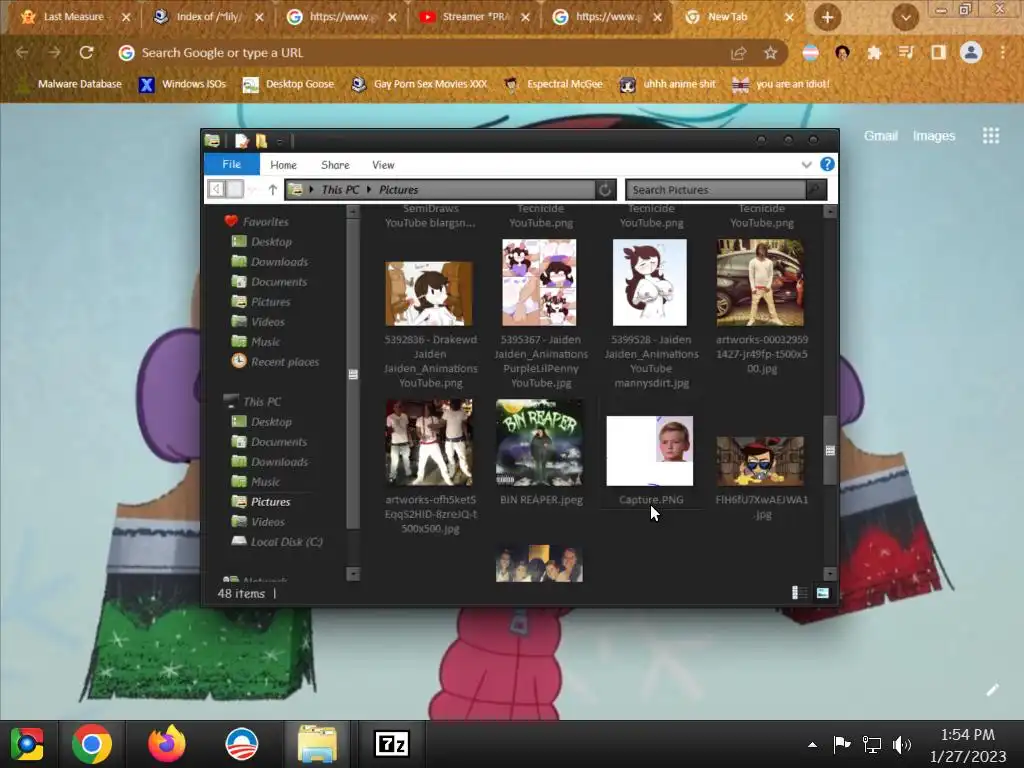The image size is (1024, 768).
Task: Open Chrome three-dot menu
Action: pyautogui.click(x=1003, y=53)
